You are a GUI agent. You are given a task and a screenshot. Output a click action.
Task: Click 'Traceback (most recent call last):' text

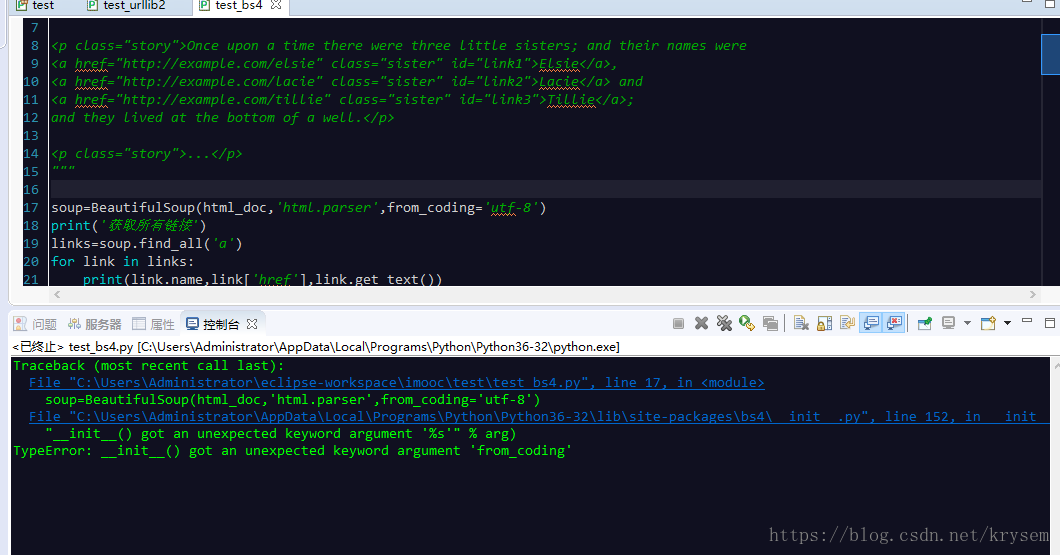point(149,366)
